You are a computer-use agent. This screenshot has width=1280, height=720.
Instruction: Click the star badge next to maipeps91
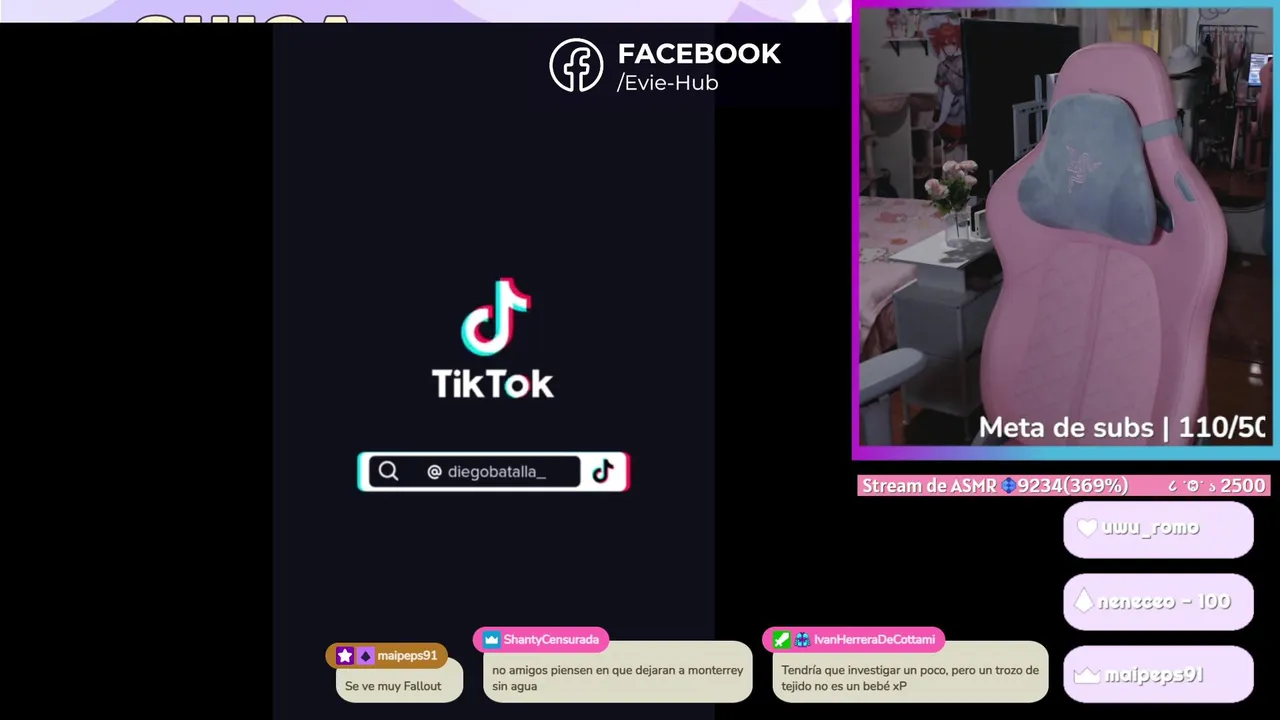tap(345, 656)
